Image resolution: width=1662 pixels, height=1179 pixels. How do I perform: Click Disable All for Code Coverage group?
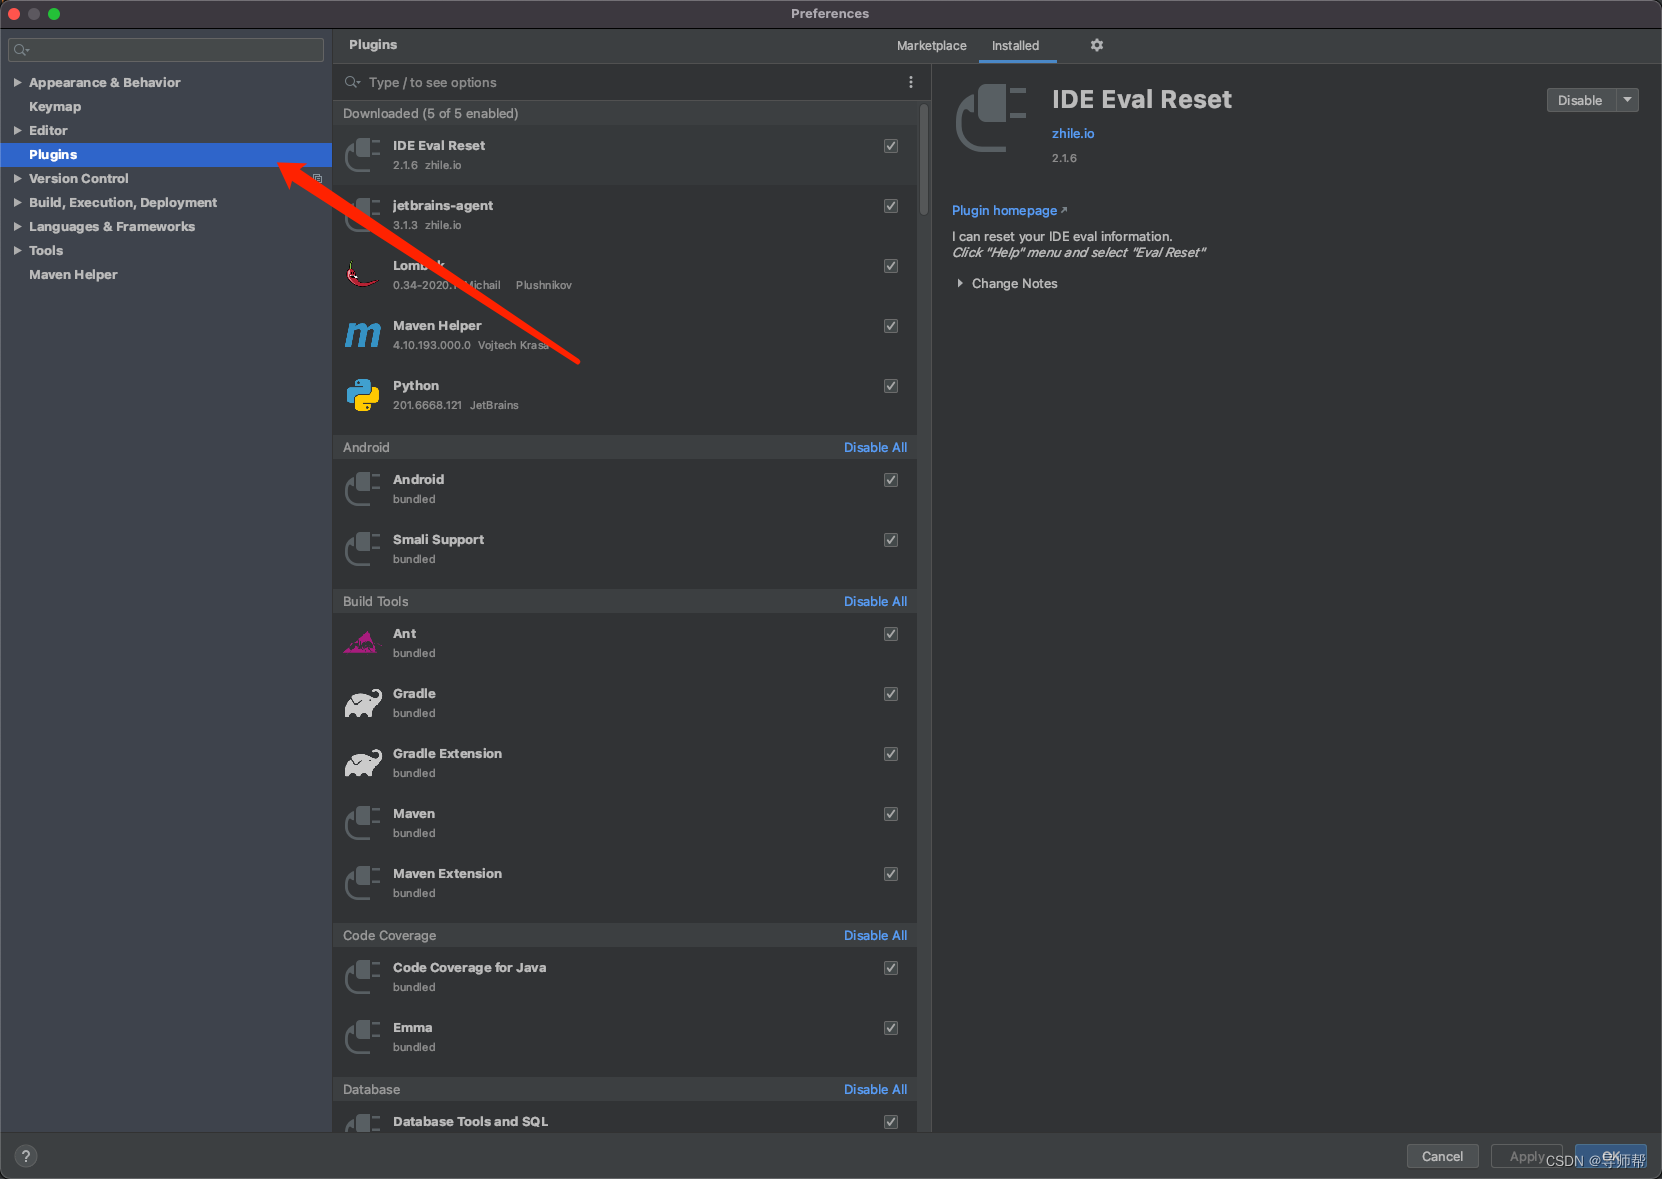click(875, 935)
